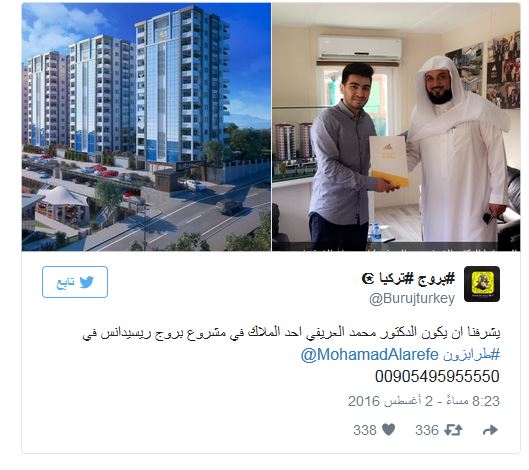Open the Snapchat-style profile avatar
The width and height of the screenshot is (529, 470).
(x=482, y=284)
